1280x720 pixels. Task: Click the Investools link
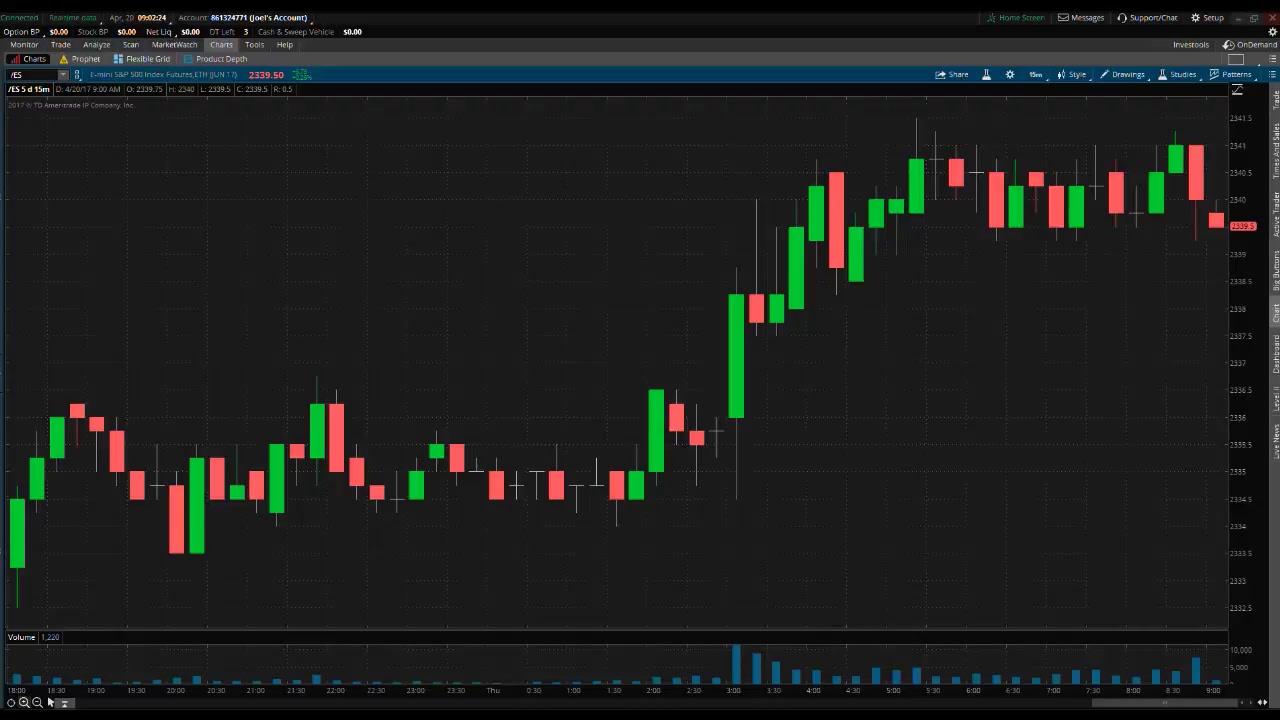point(1191,45)
